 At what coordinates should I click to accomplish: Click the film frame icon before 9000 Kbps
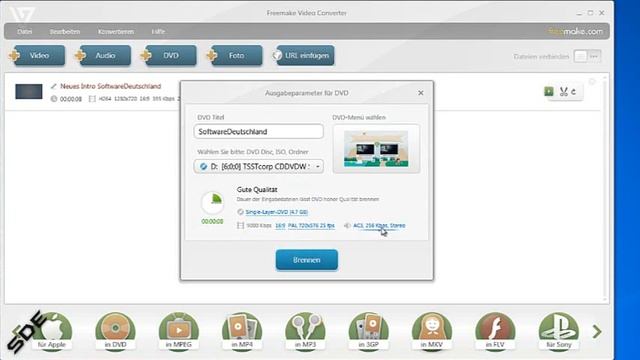tap(240, 225)
